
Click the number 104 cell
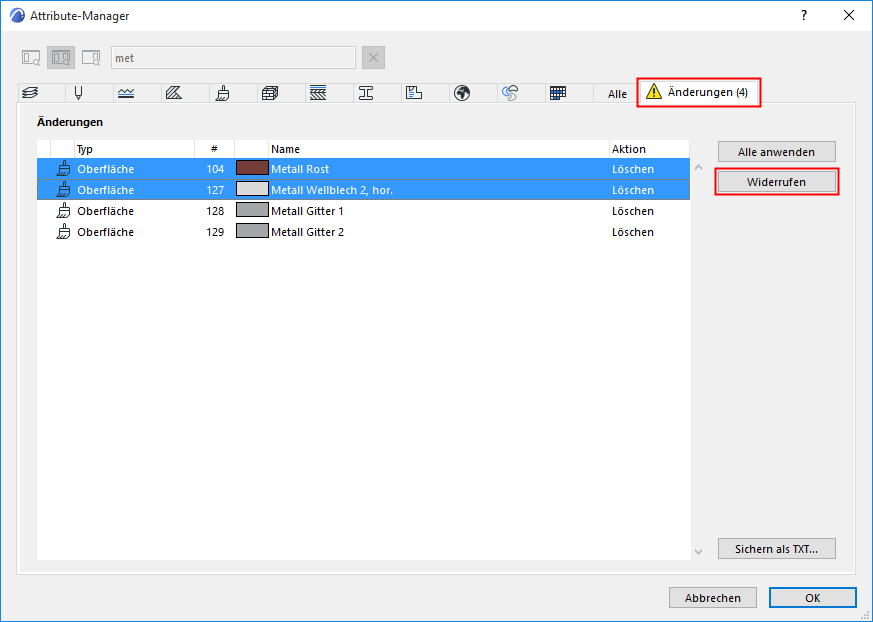point(215,169)
